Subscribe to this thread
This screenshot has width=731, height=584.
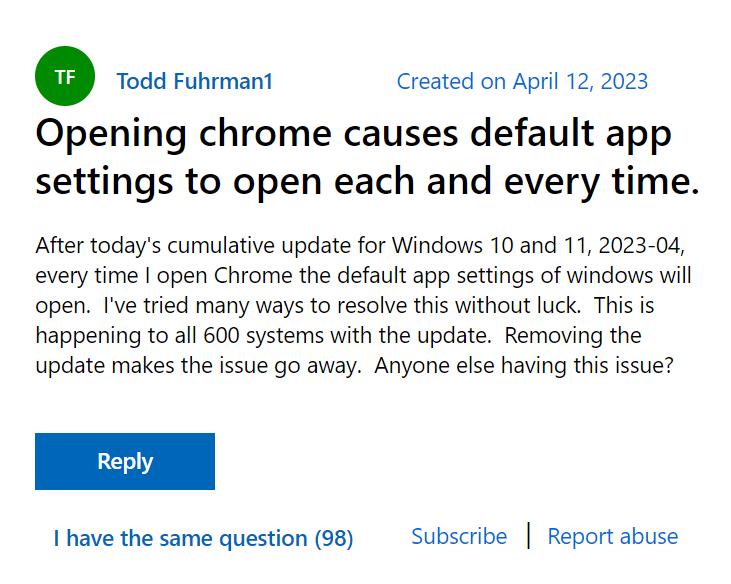point(459,536)
